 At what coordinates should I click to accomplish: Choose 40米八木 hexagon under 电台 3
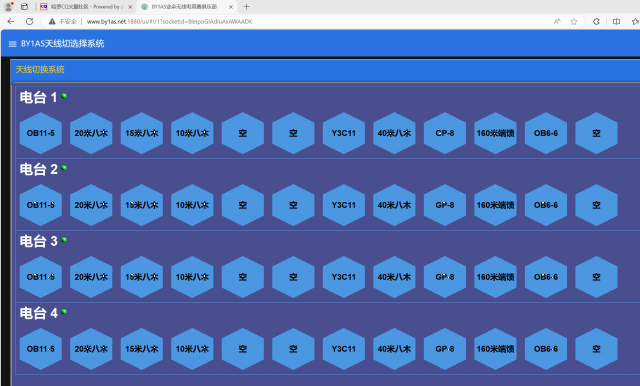pos(394,277)
